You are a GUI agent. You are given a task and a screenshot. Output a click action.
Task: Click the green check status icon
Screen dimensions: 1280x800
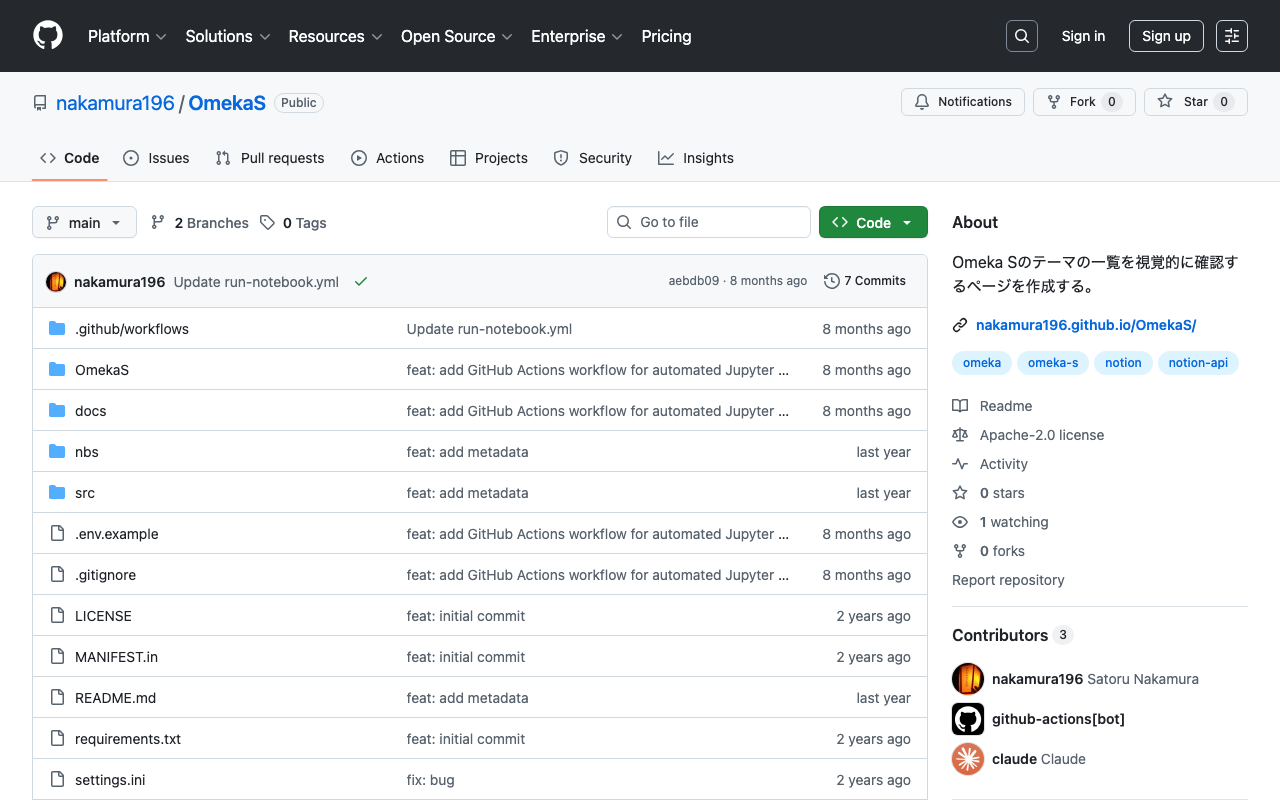coord(361,282)
